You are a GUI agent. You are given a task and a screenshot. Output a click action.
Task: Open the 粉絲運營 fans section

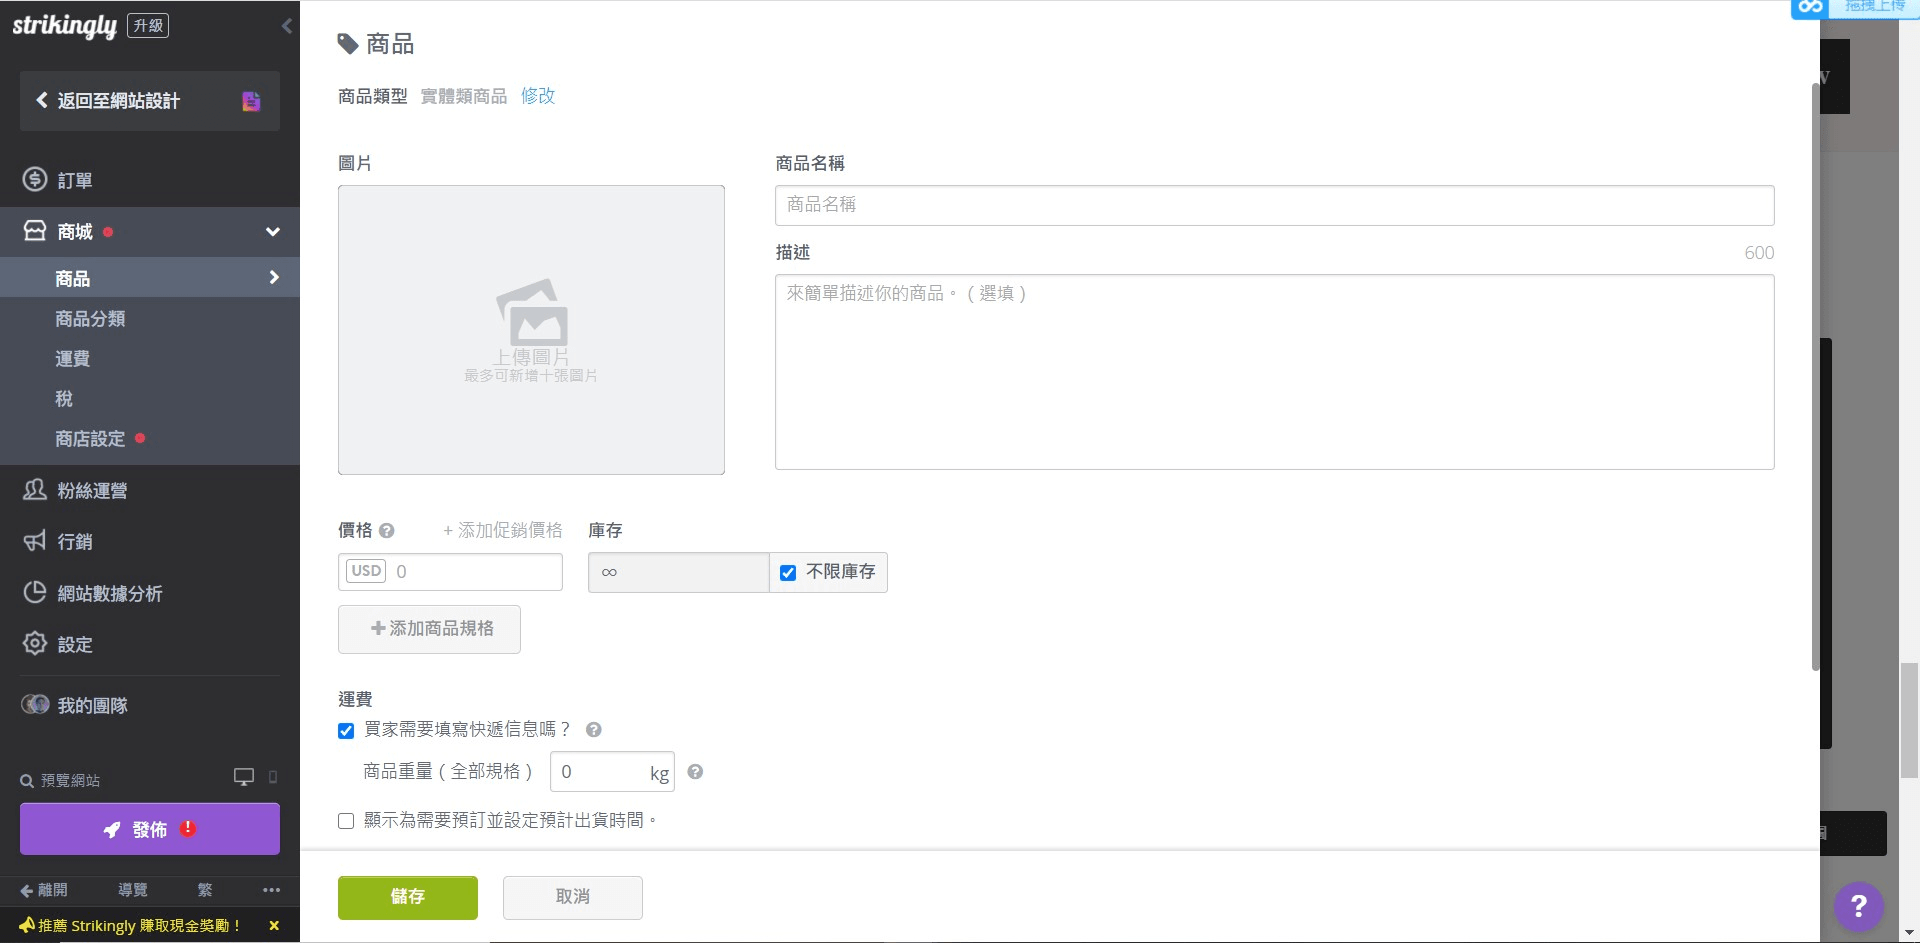(x=95, y=489)
